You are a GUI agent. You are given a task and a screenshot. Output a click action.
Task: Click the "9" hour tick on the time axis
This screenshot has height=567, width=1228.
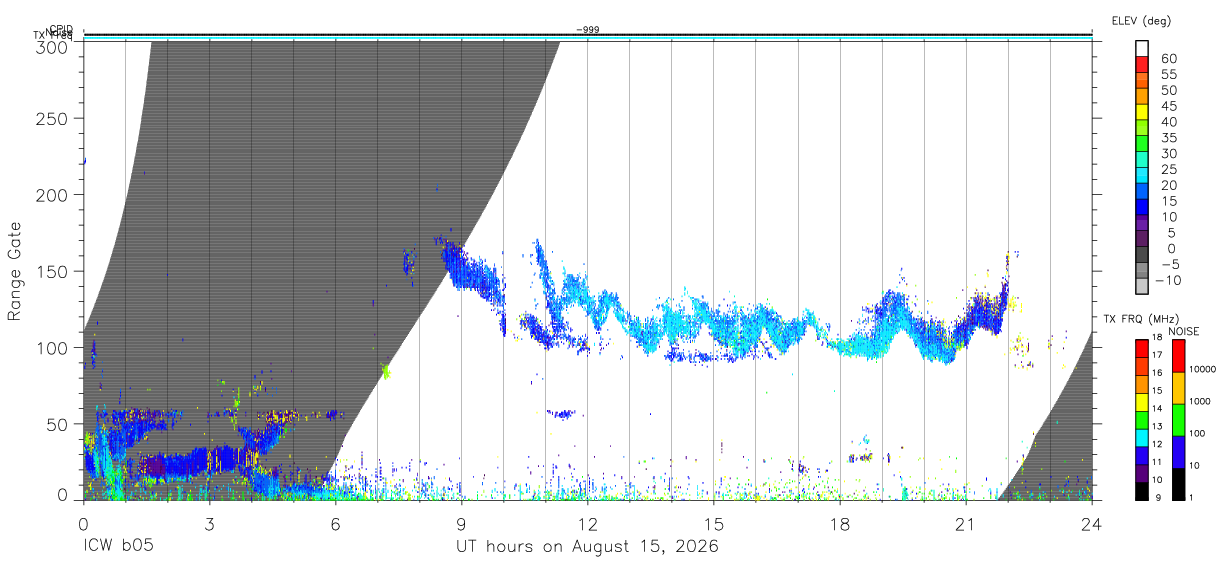click(461, 524)
